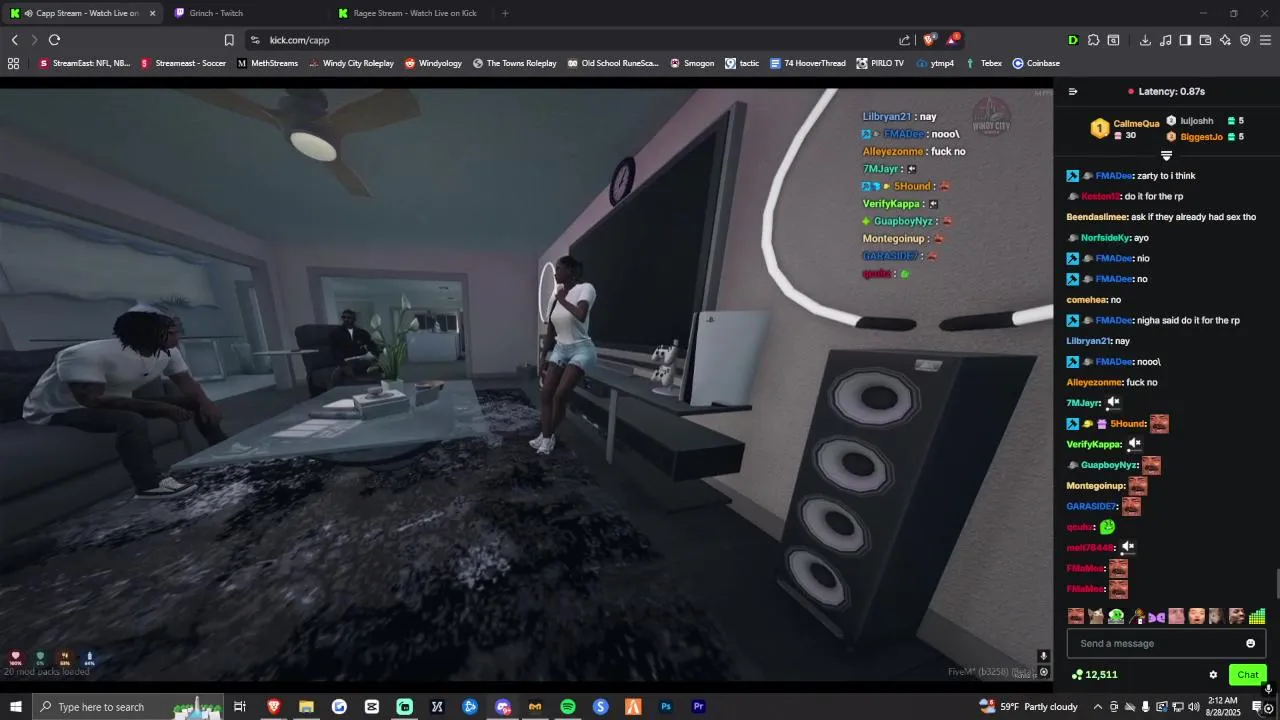Open the Coinbase bookmark

(x=1036, y=63)
